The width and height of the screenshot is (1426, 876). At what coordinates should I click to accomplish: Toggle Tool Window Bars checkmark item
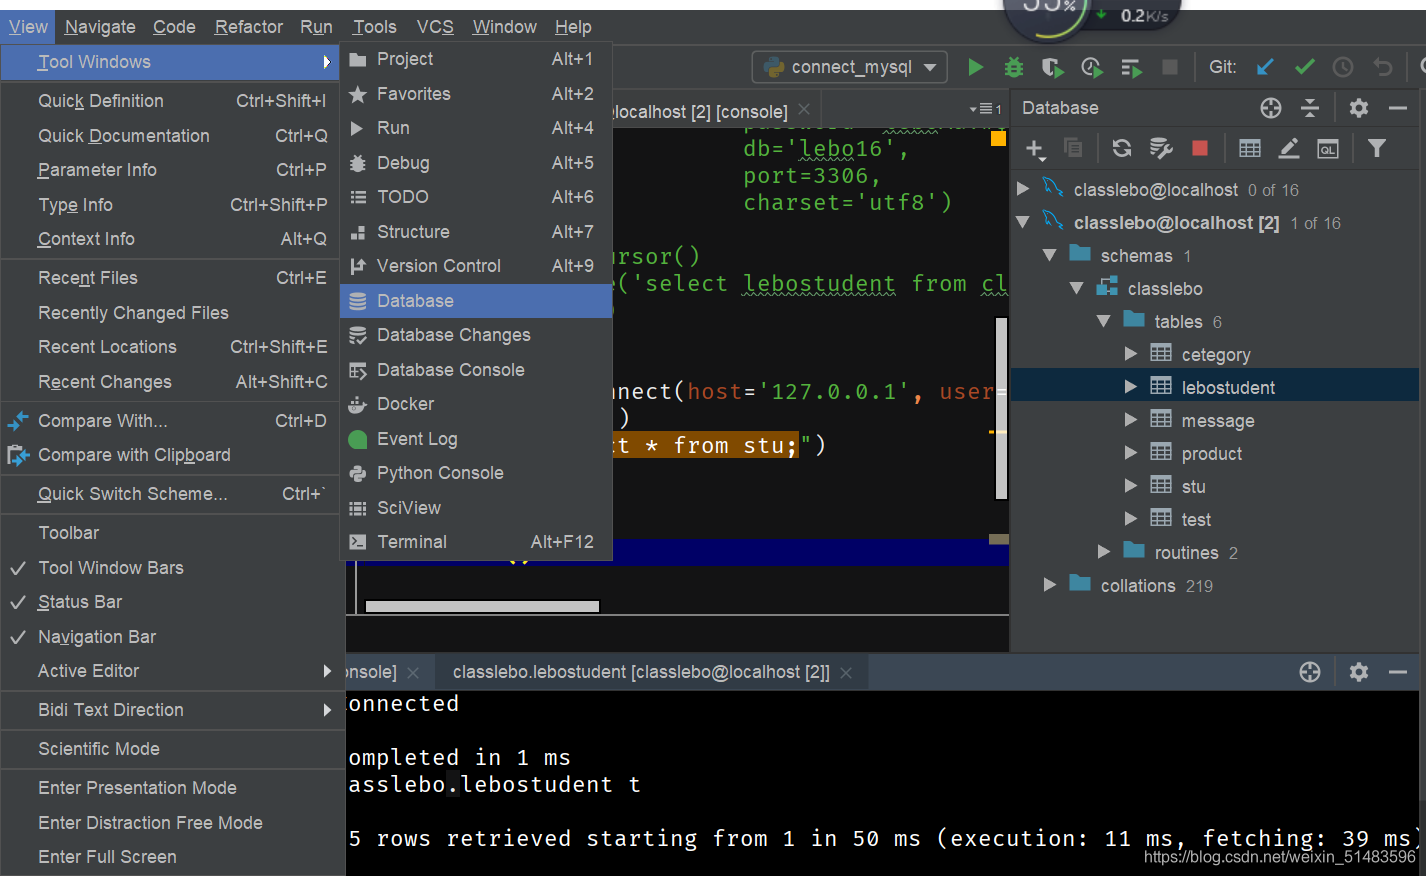coord(172,568)
